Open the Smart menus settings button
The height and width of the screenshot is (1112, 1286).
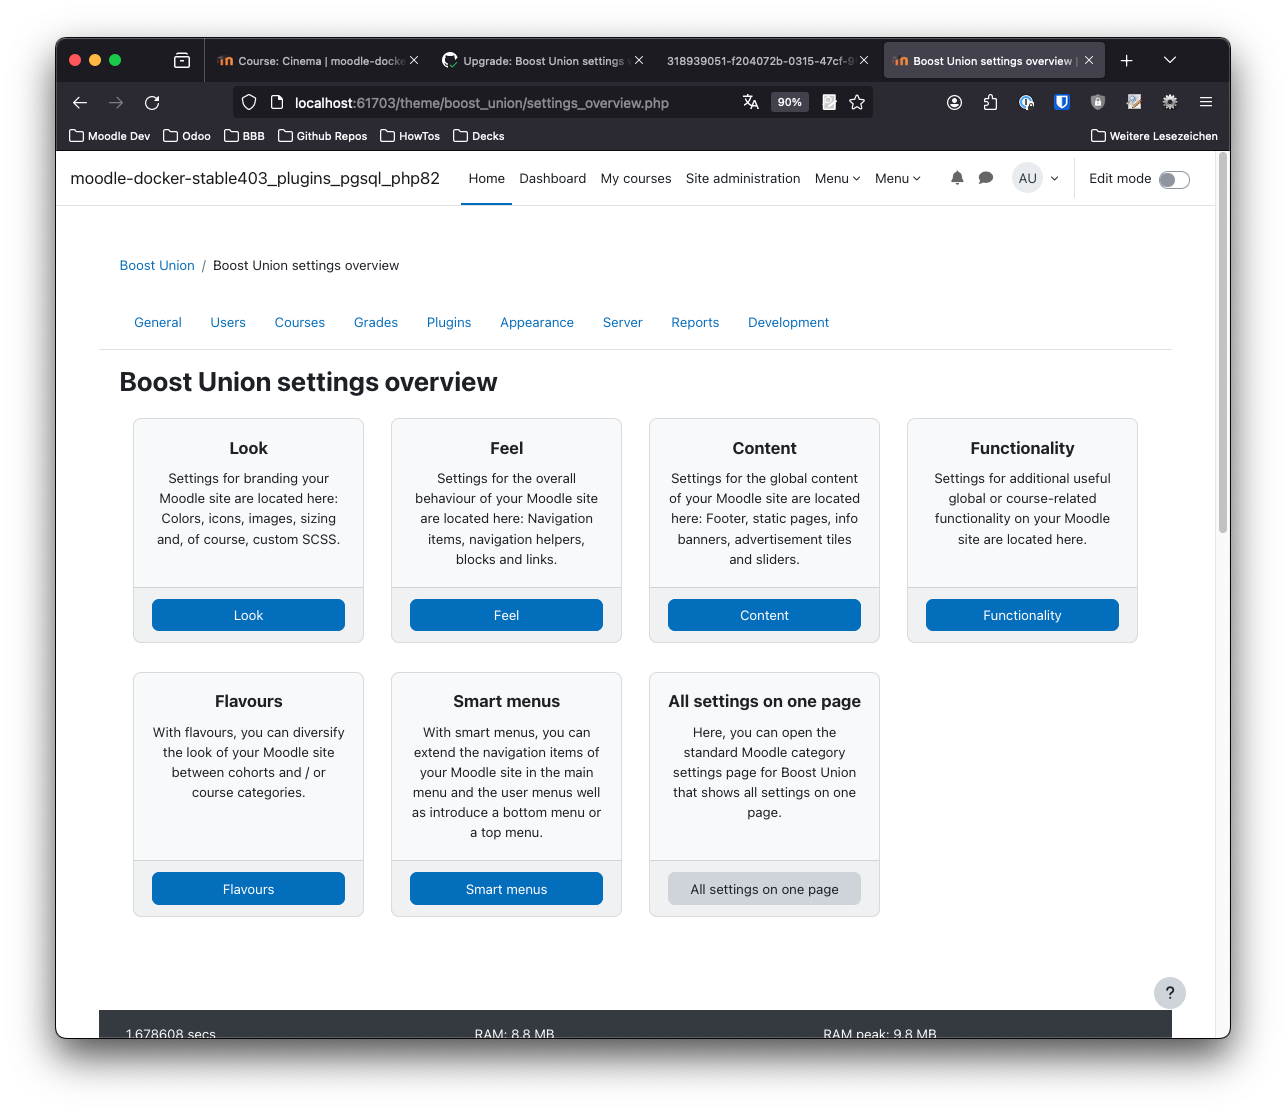point(506,889)
